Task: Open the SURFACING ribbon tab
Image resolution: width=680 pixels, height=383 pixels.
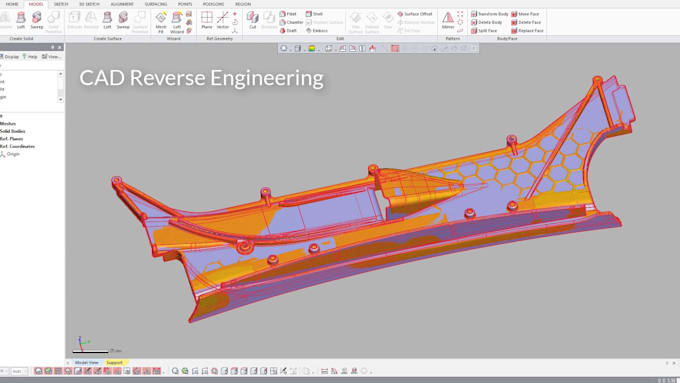Action: [x=156, y=4]
